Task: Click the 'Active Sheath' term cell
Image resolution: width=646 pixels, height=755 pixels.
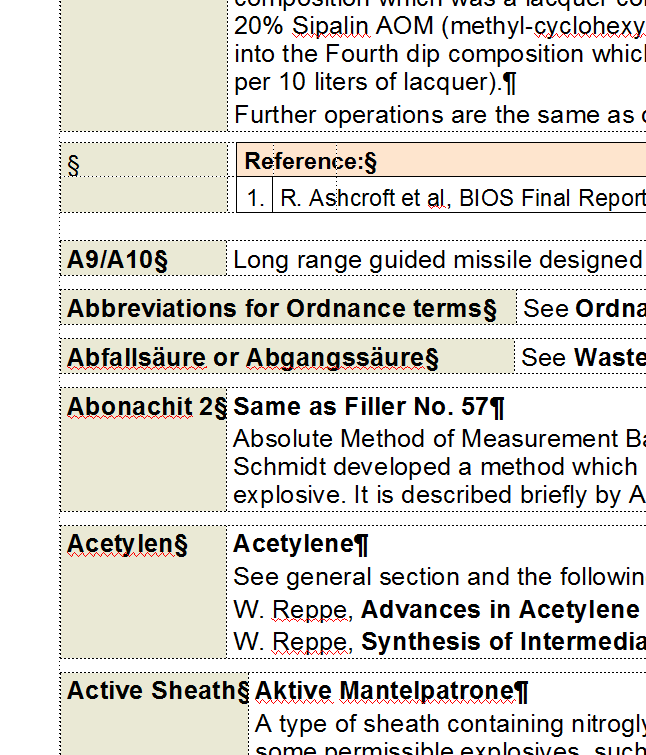Action: 155,714
